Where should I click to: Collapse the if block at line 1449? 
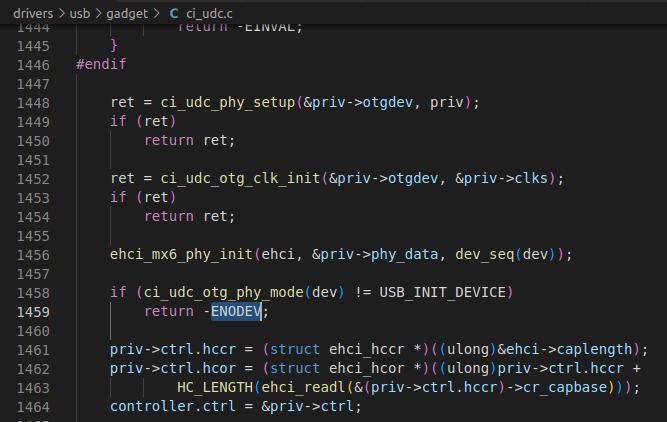point(65,122)
